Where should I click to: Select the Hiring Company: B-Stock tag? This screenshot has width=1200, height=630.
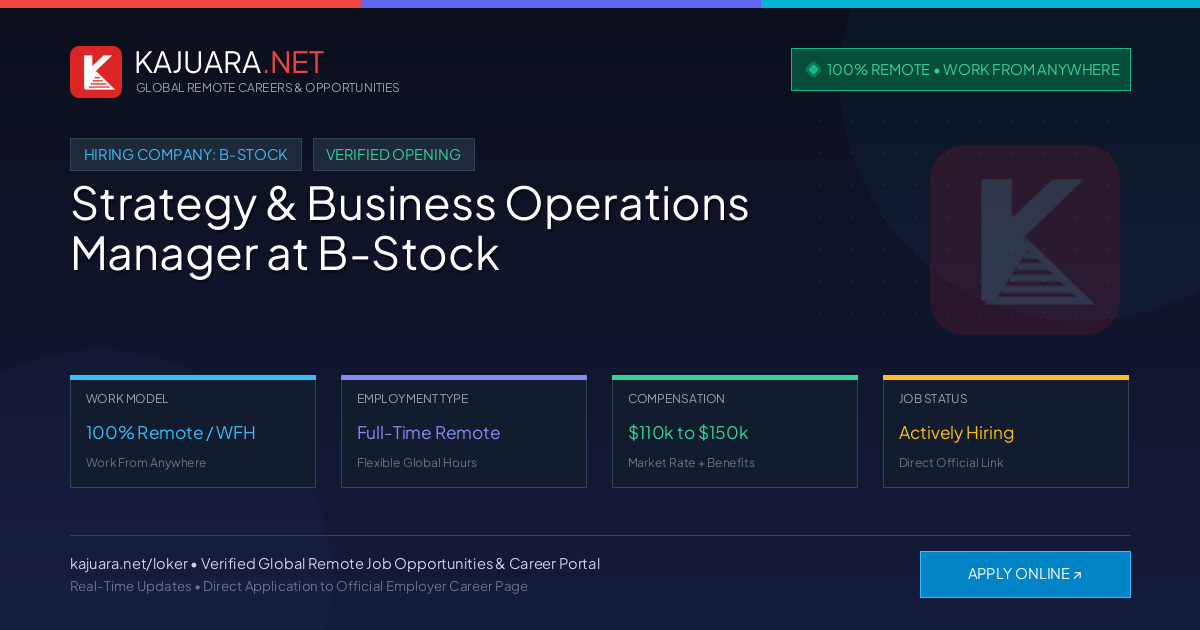(x=186, y=154)
